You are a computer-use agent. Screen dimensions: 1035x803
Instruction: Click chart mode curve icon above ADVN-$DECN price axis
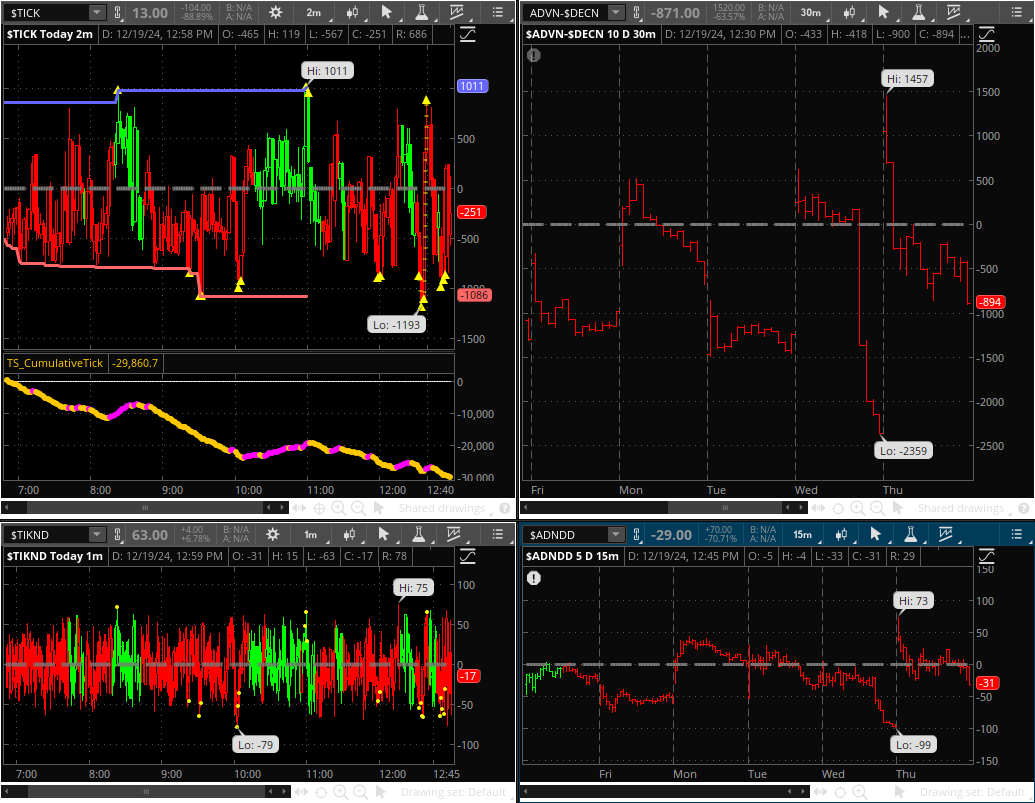tap(987, 34)
